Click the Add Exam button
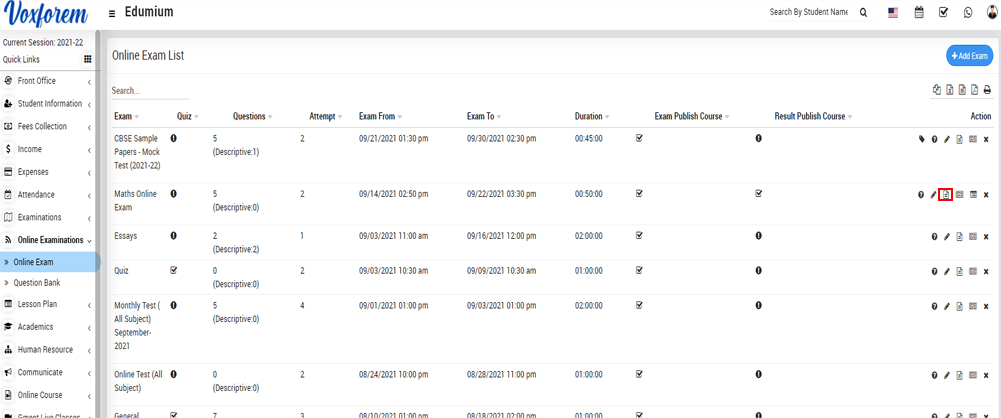The width and height of the screenshot is (1001, 418). pos(968,56)
